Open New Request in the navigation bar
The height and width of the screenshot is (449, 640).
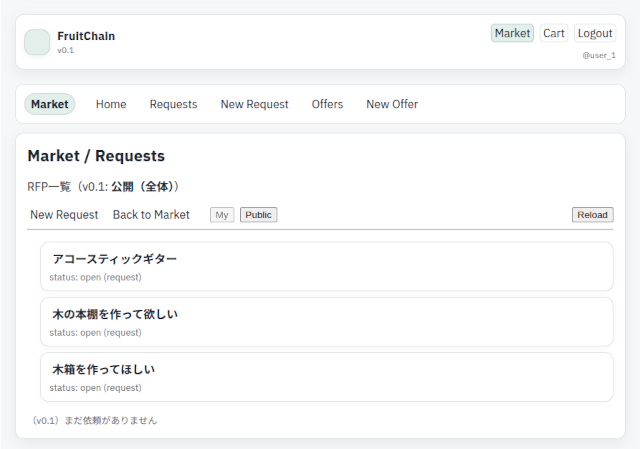(x=254, y=104)
